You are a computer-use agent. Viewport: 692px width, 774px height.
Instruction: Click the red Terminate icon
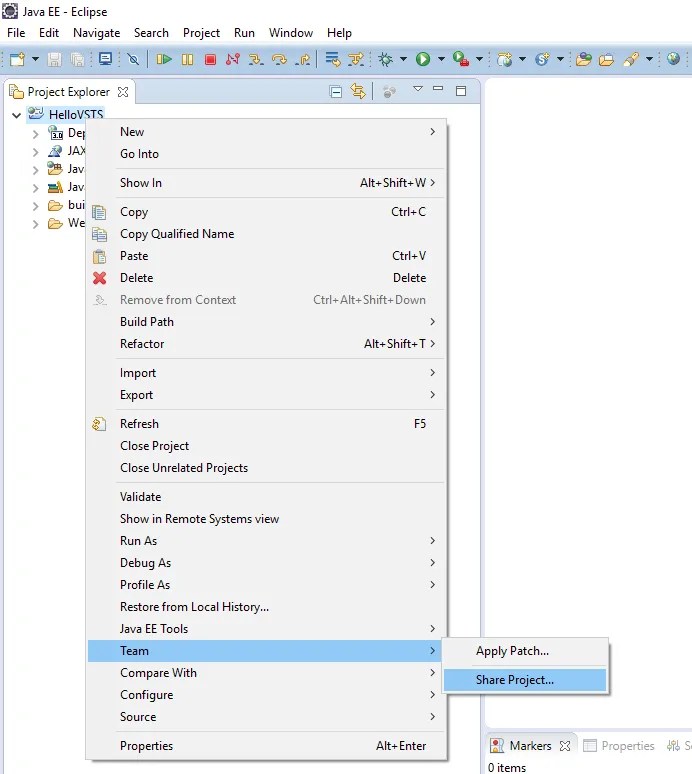click(210, 60)
